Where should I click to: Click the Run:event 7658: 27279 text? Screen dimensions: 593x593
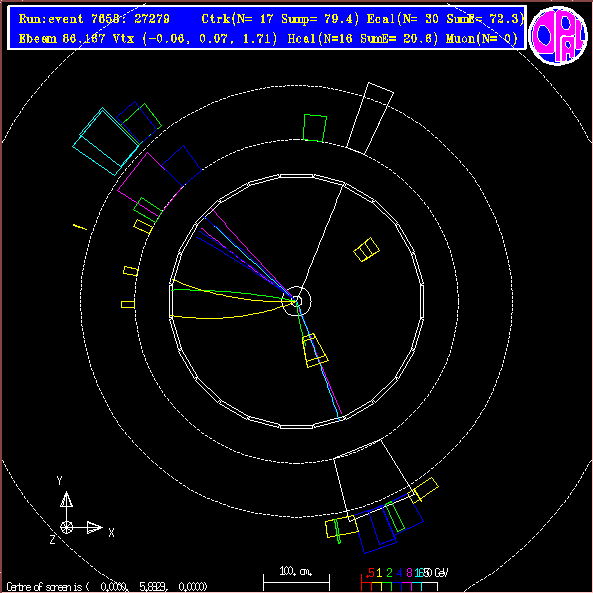pyautogui.click(x=94, y=19)
